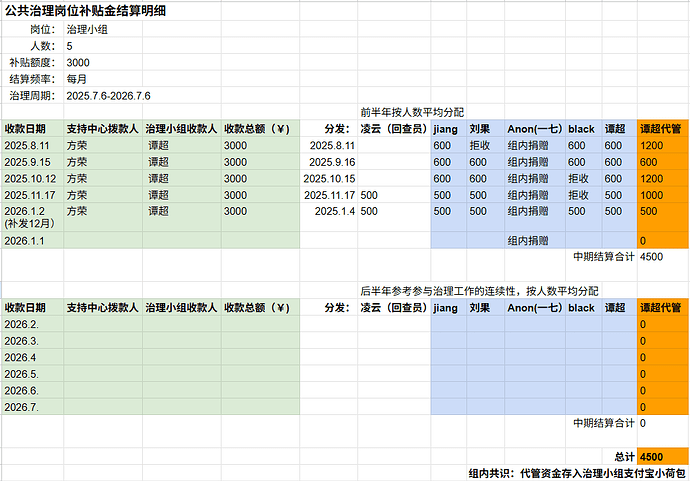Select the 组内共识 note at bottom

[577, 474]
